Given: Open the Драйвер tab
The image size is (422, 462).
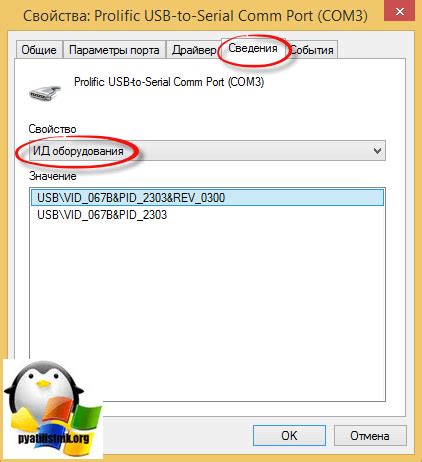Looking at the screenshot, I should pos(194,50).
